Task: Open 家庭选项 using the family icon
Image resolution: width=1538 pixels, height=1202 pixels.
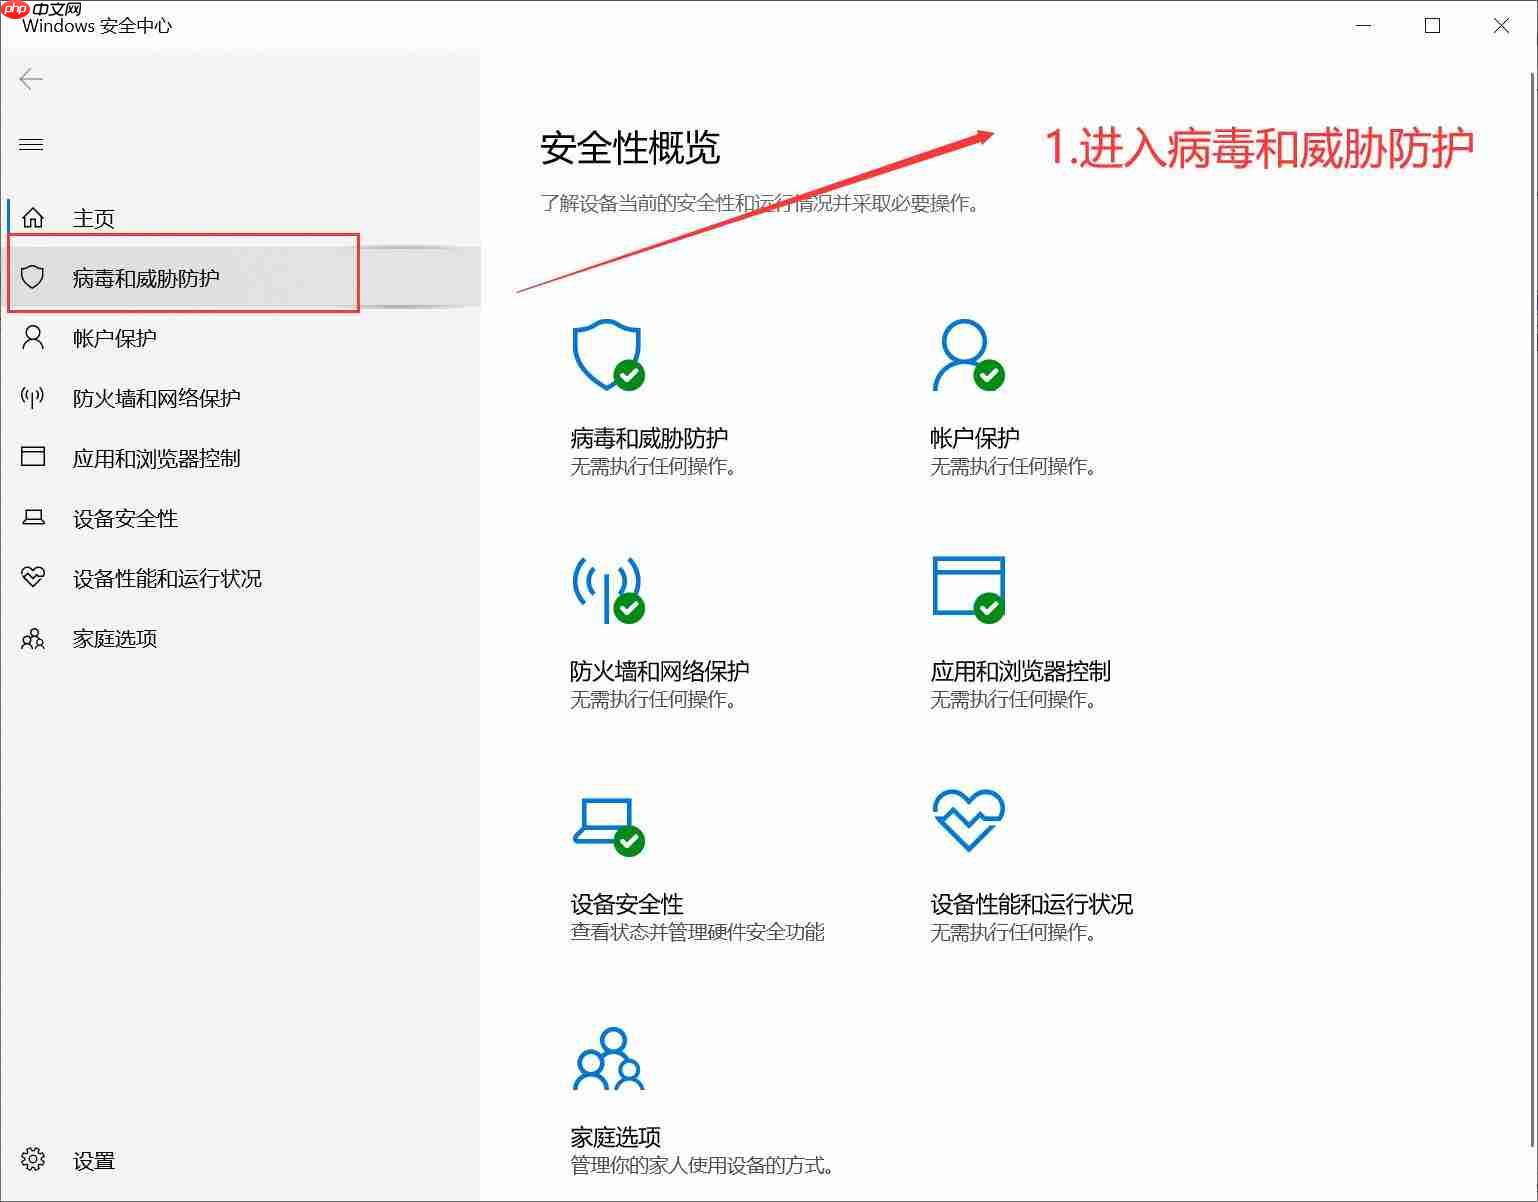Action: point(33,638)
